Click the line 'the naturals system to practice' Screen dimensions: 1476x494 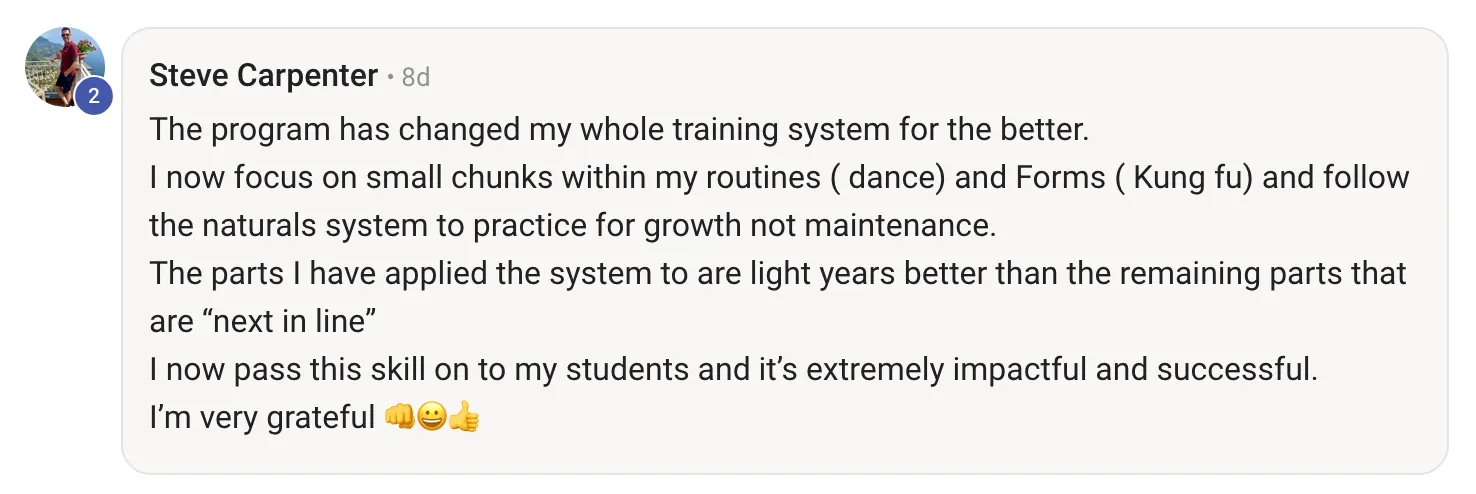point(573,226)
